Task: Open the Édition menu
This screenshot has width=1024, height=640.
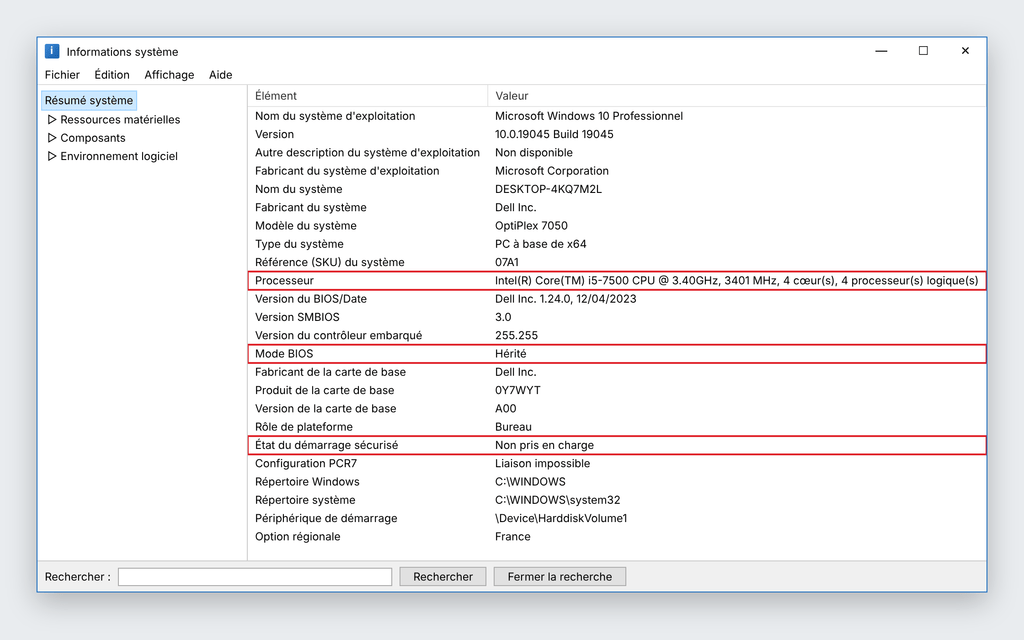Action: (112, 74)
